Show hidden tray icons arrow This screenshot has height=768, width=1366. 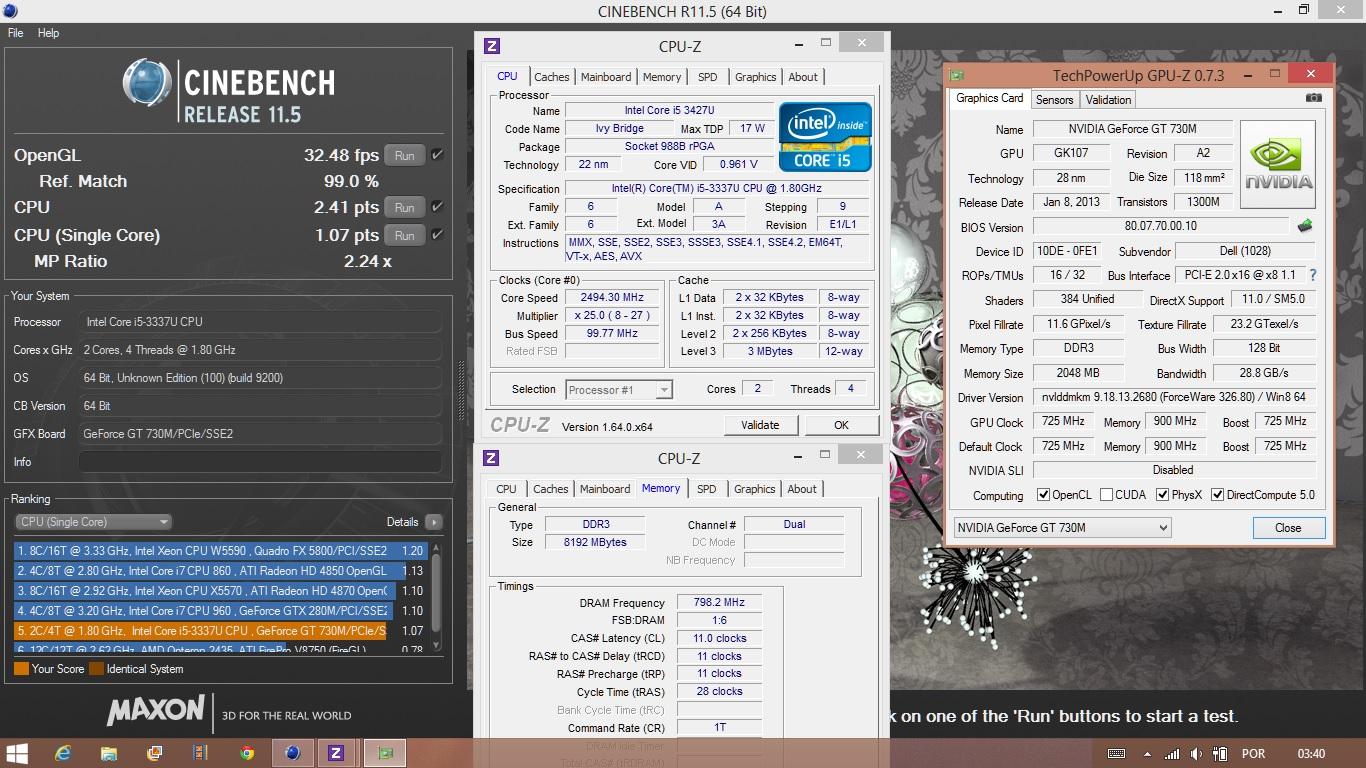coord(1146,754)
